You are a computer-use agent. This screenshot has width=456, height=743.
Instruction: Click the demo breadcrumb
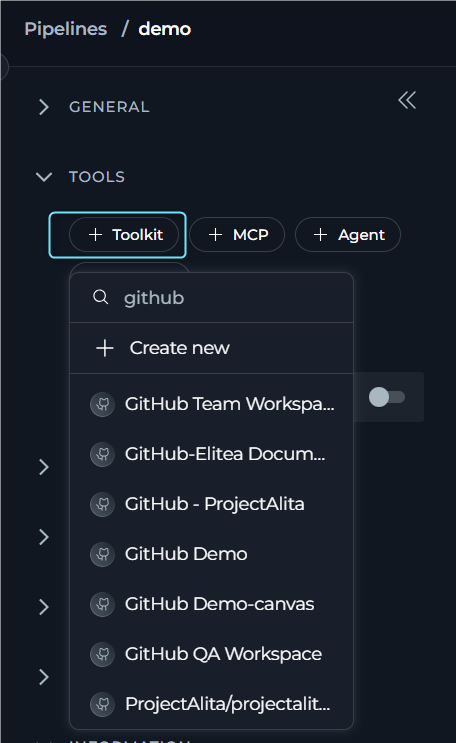tap(164, 29)
